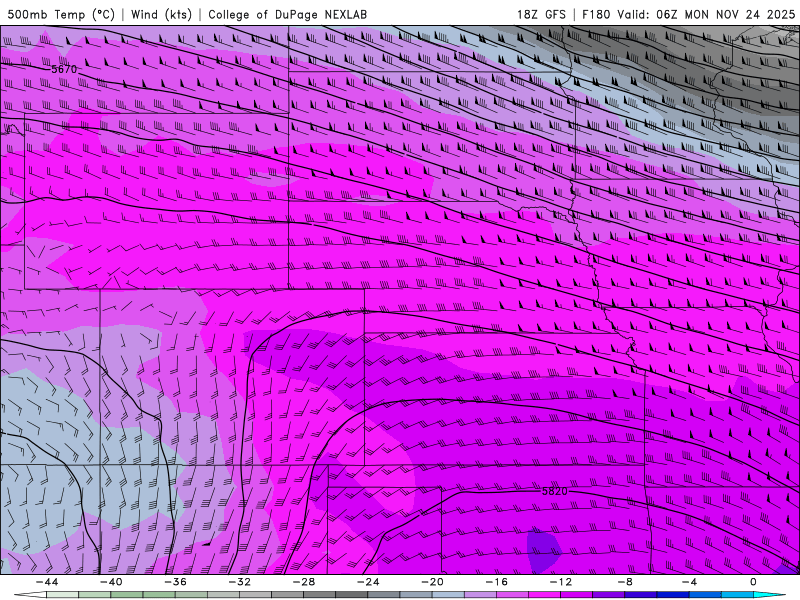Click the -20 value on the color scale

pos(432,582)
